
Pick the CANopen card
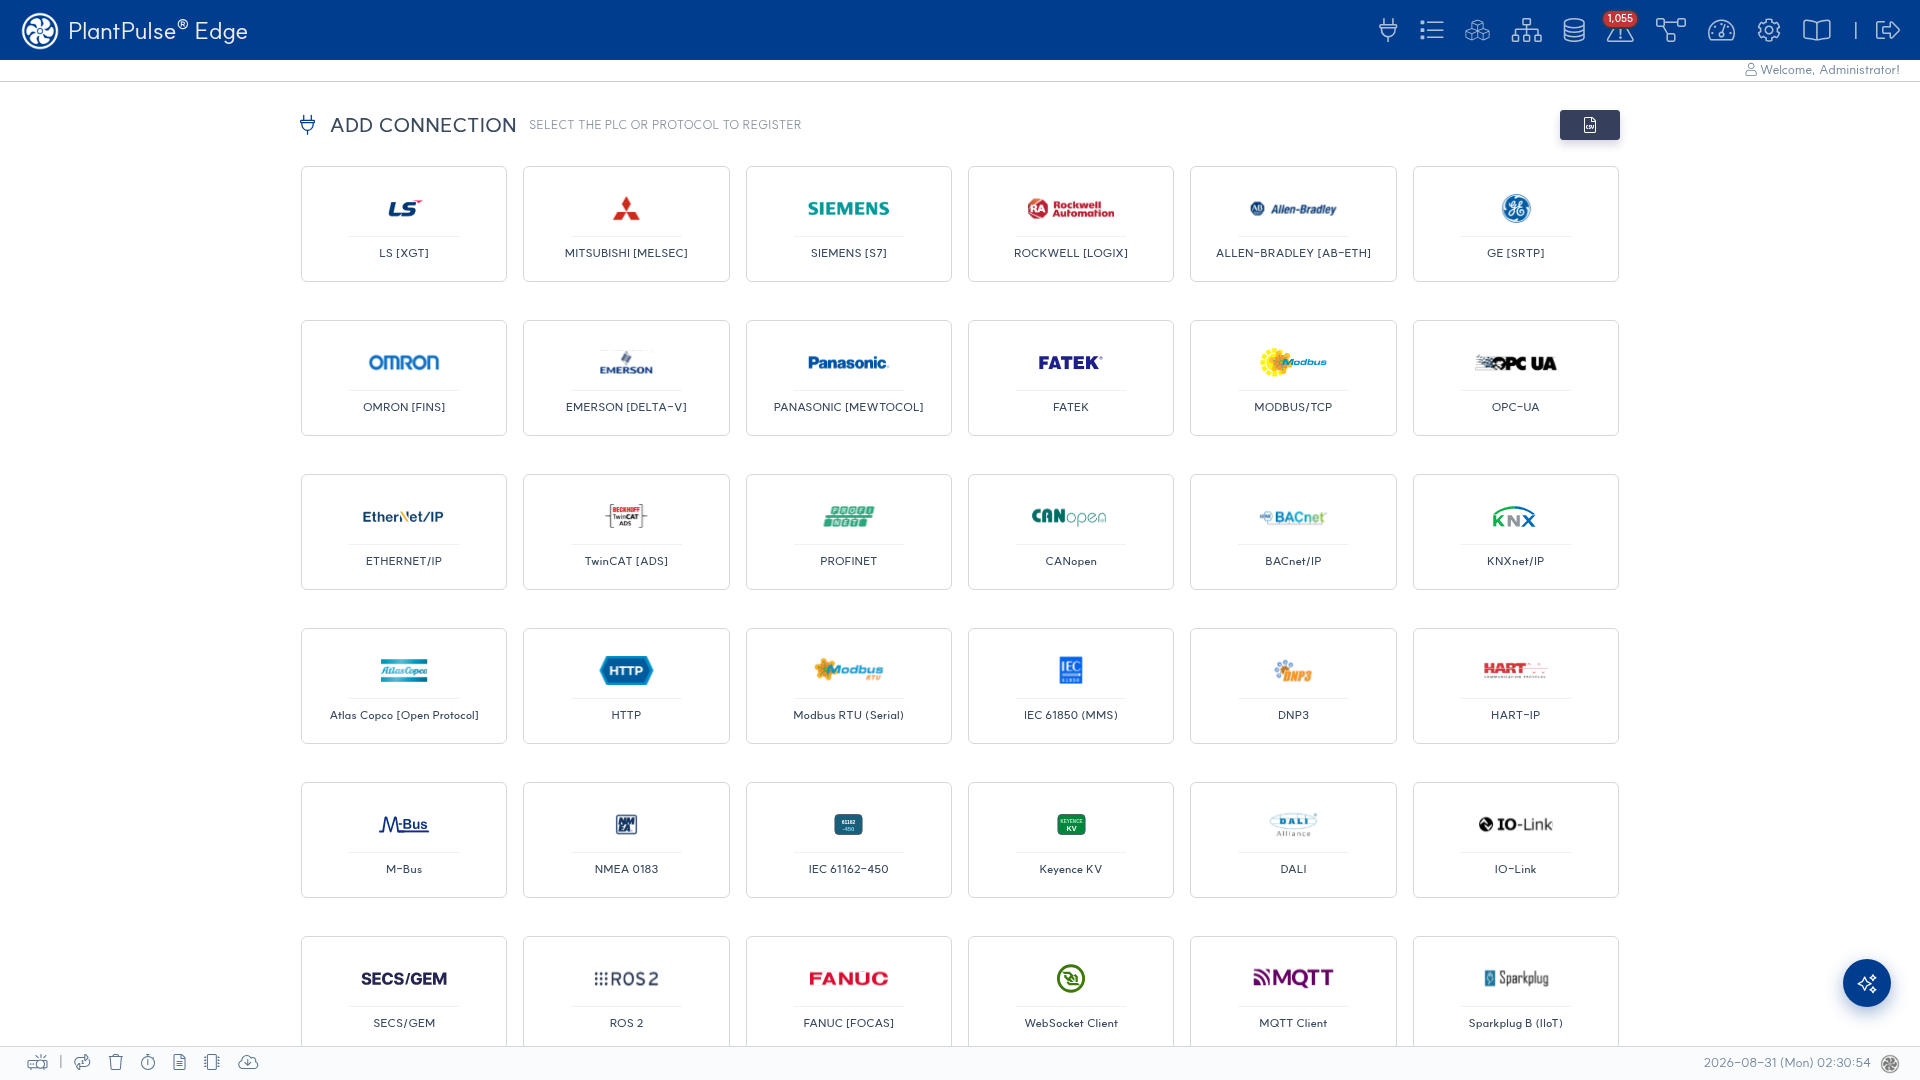coord(1071,532)
